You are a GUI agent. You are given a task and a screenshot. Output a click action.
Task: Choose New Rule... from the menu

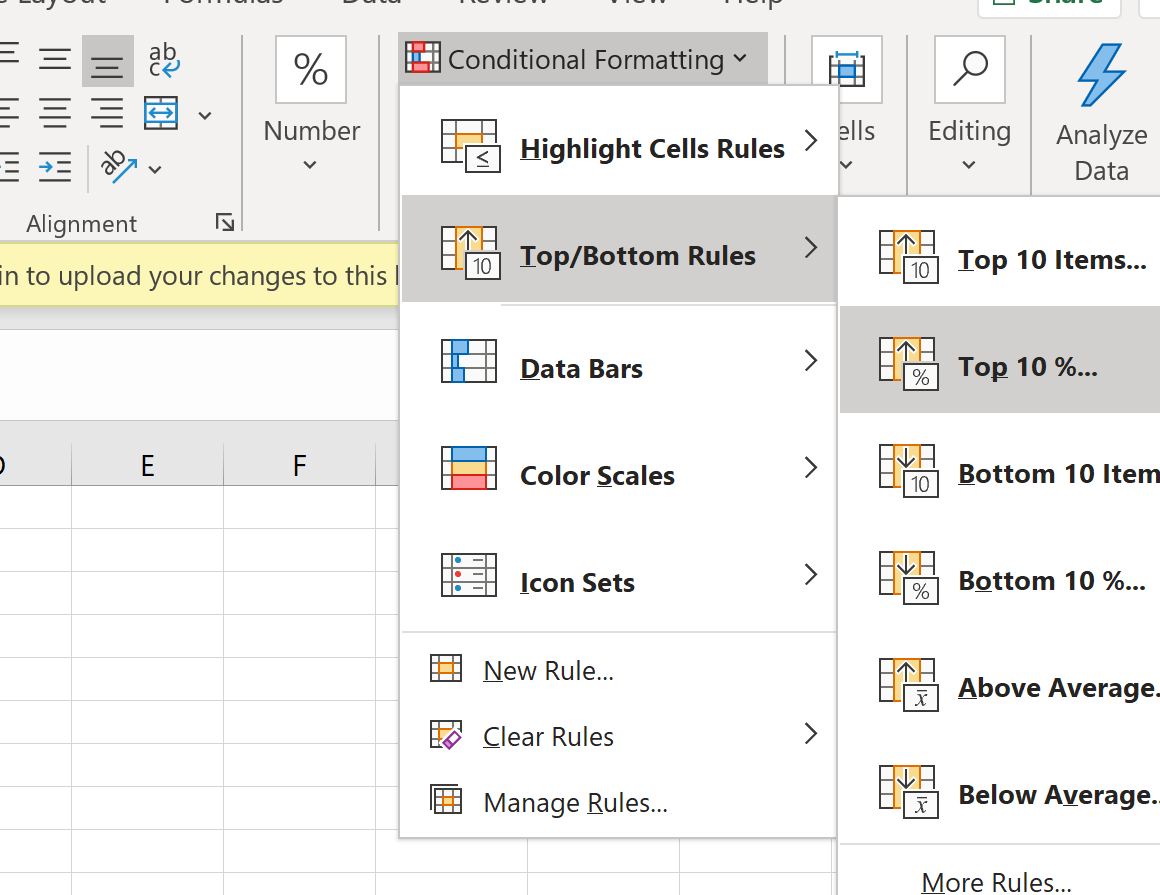[x=619, y=670]
